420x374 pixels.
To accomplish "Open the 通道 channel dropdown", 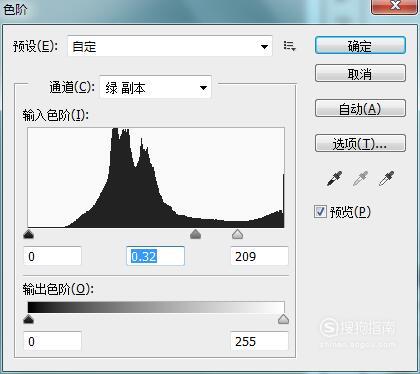I will point(155,88).
